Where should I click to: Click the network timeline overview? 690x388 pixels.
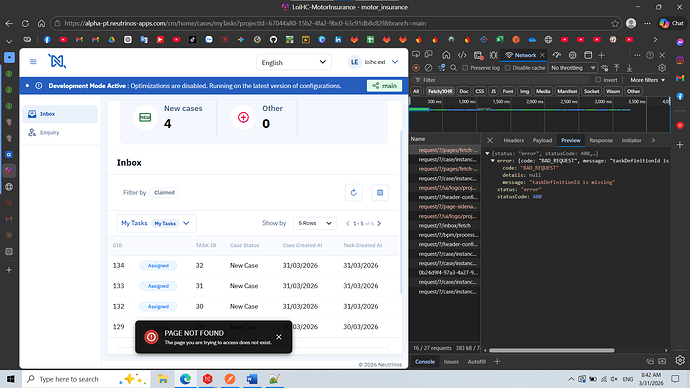coord(540,114)
